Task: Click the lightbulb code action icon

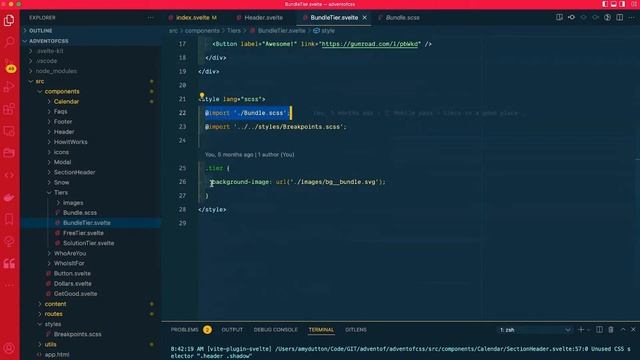Action: click(x=202, y=96)
